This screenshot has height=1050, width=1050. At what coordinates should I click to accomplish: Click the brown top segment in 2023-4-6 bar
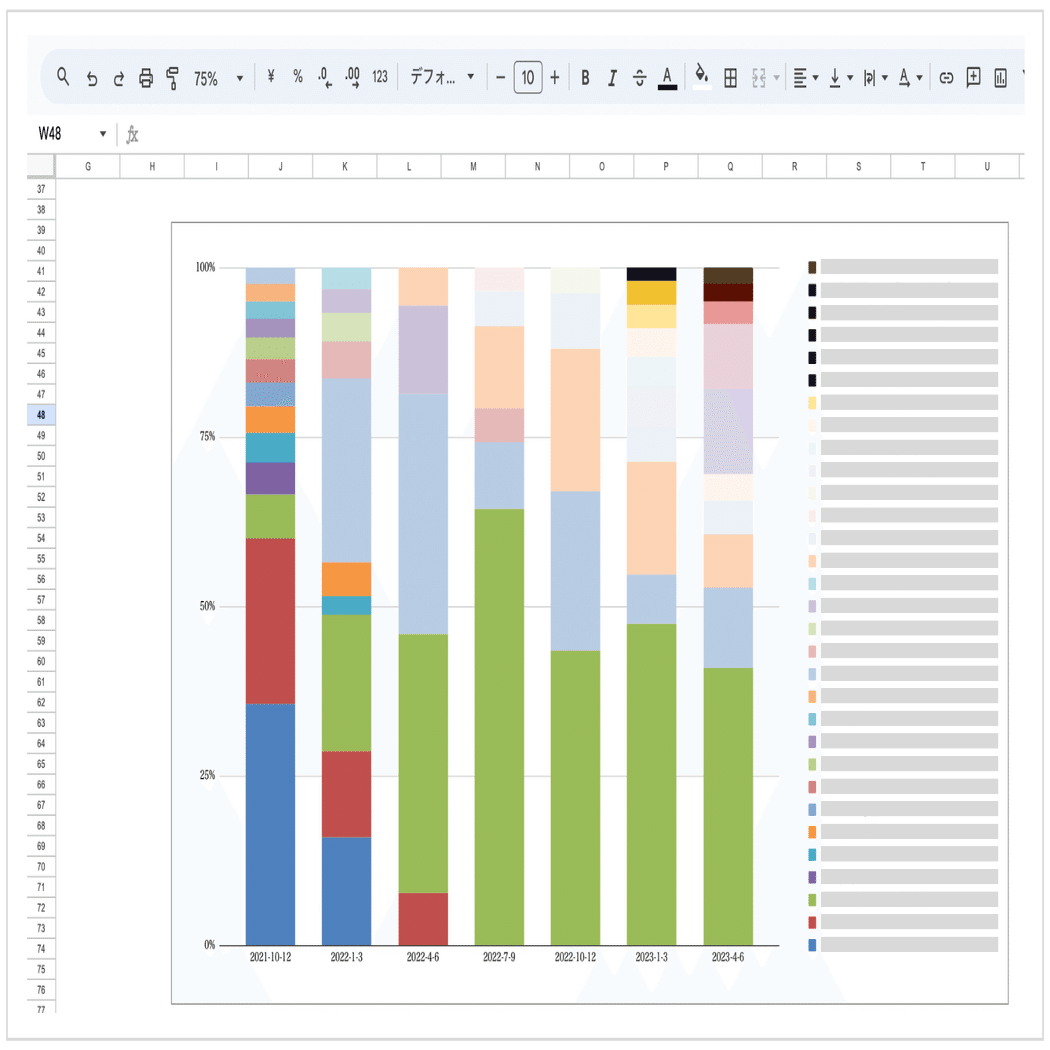tap(728, 275)
